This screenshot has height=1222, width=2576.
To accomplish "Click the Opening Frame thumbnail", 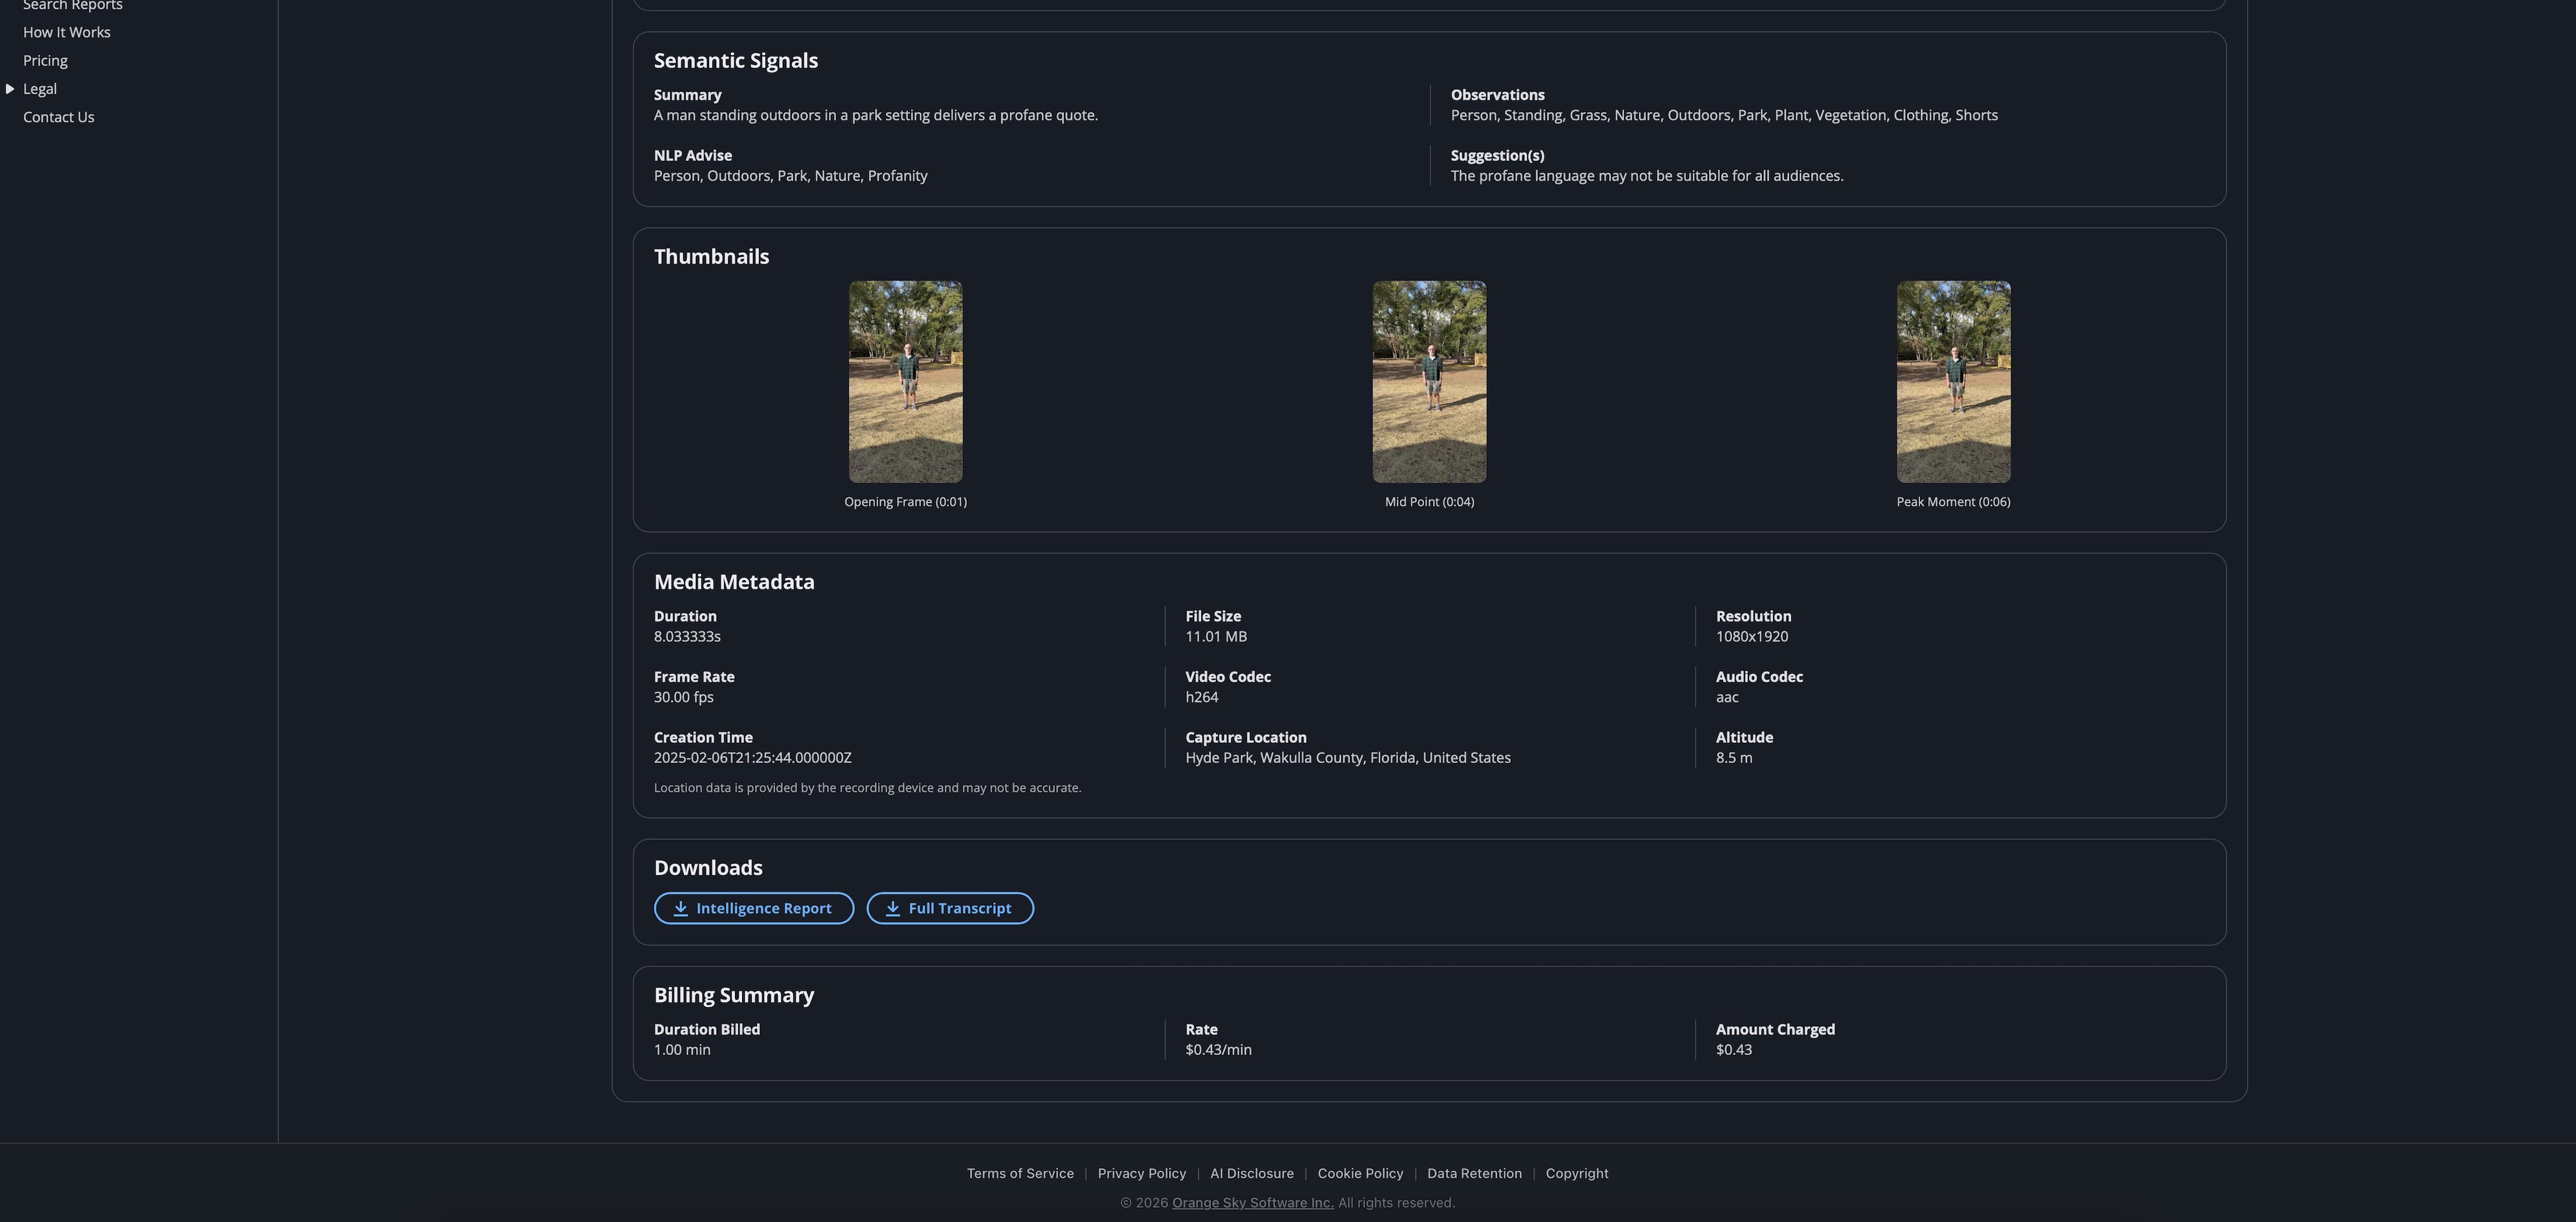I will [905, 381].
